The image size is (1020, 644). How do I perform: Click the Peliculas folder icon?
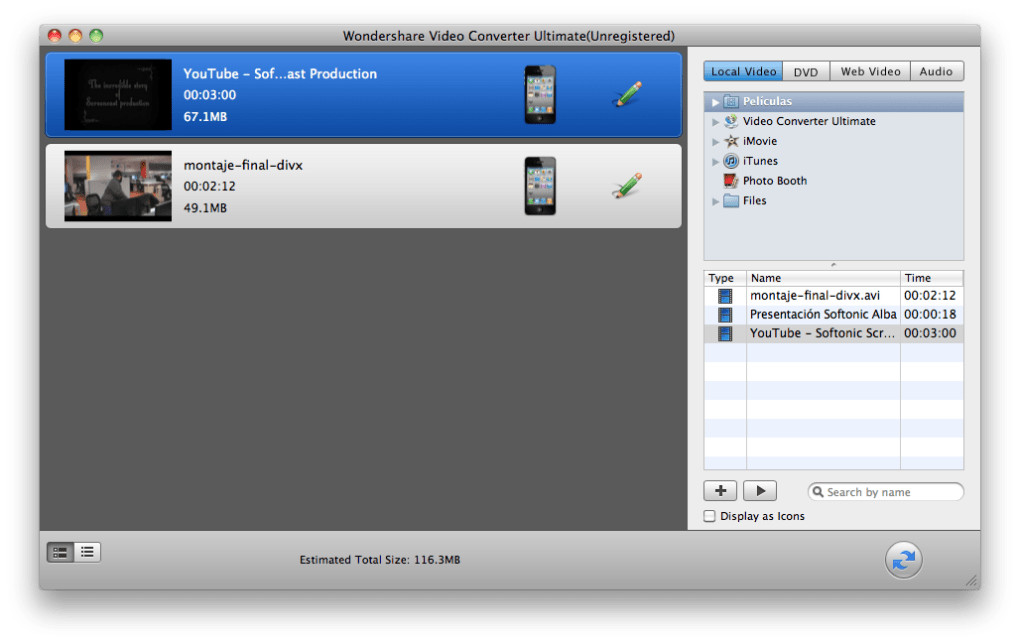pos(731,101)
